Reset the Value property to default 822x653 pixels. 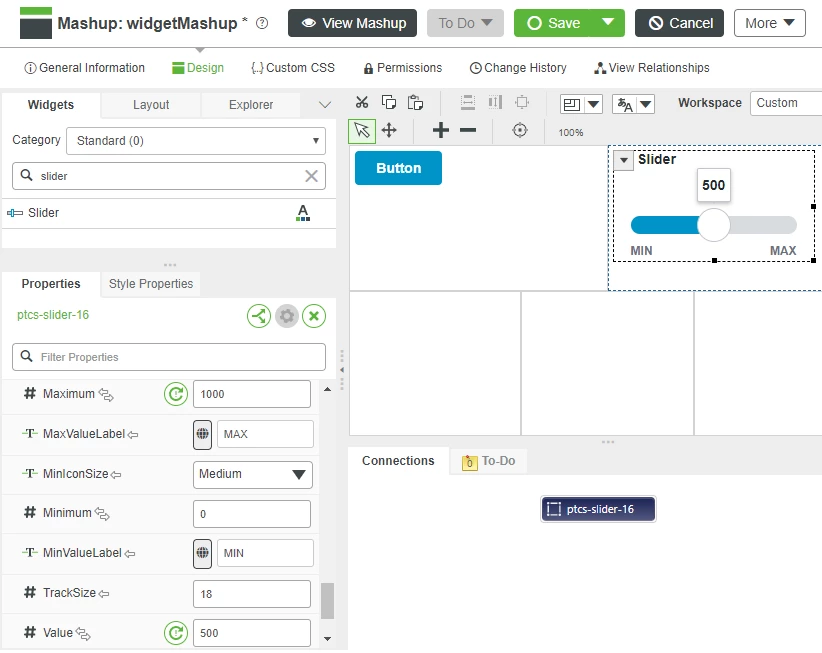tap(176, 633)
